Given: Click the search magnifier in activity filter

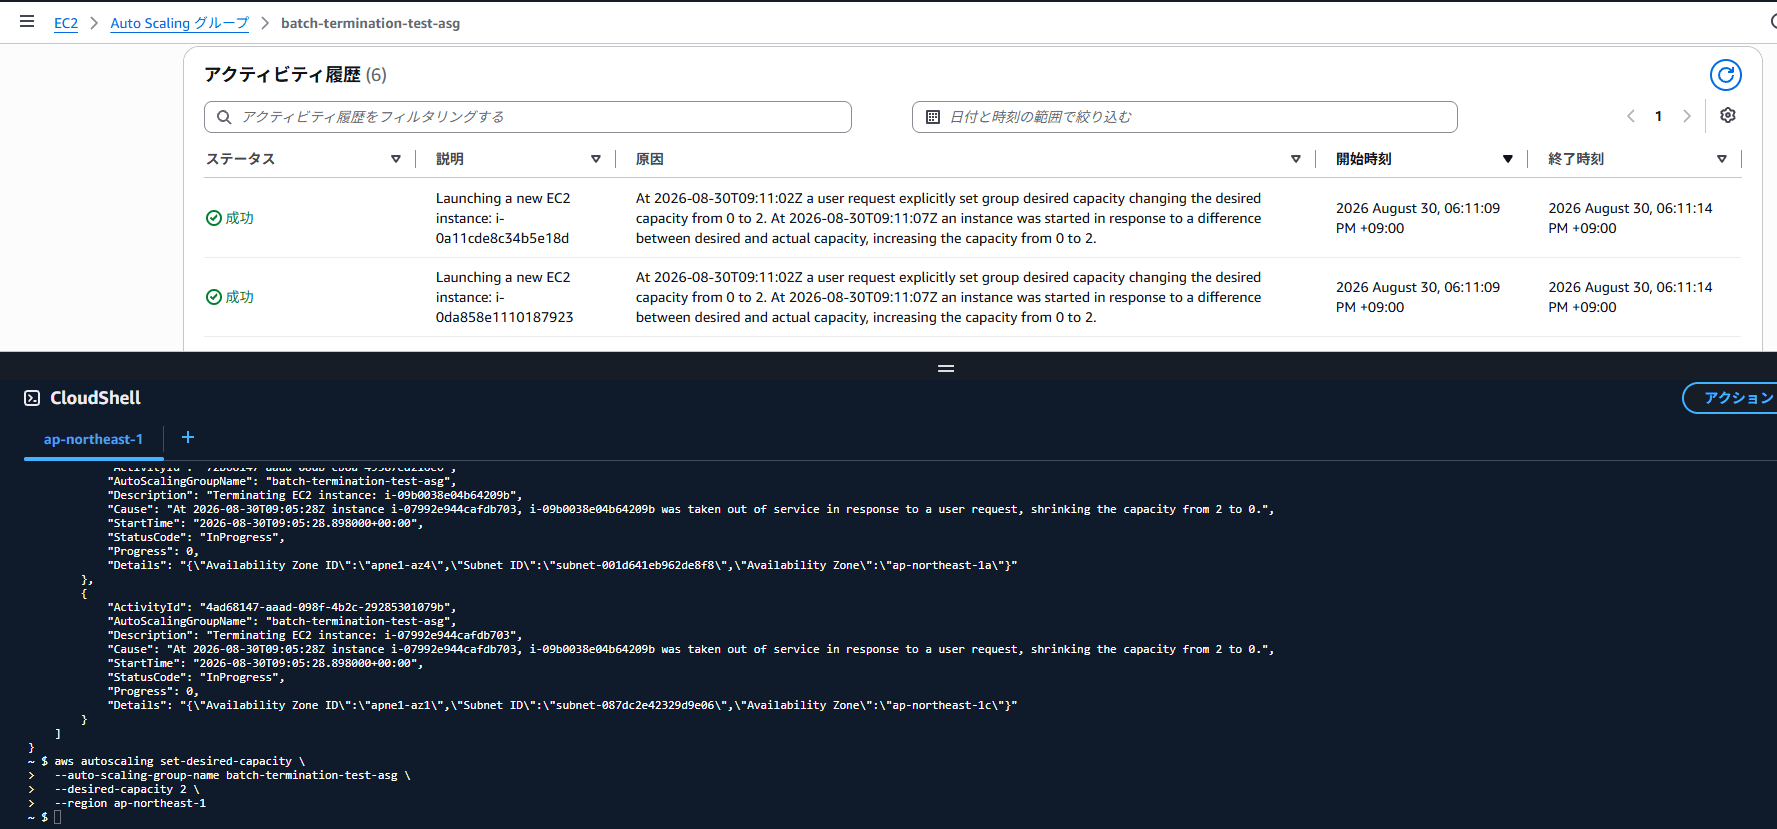Looking at the screenshot, I should (224, 117).
